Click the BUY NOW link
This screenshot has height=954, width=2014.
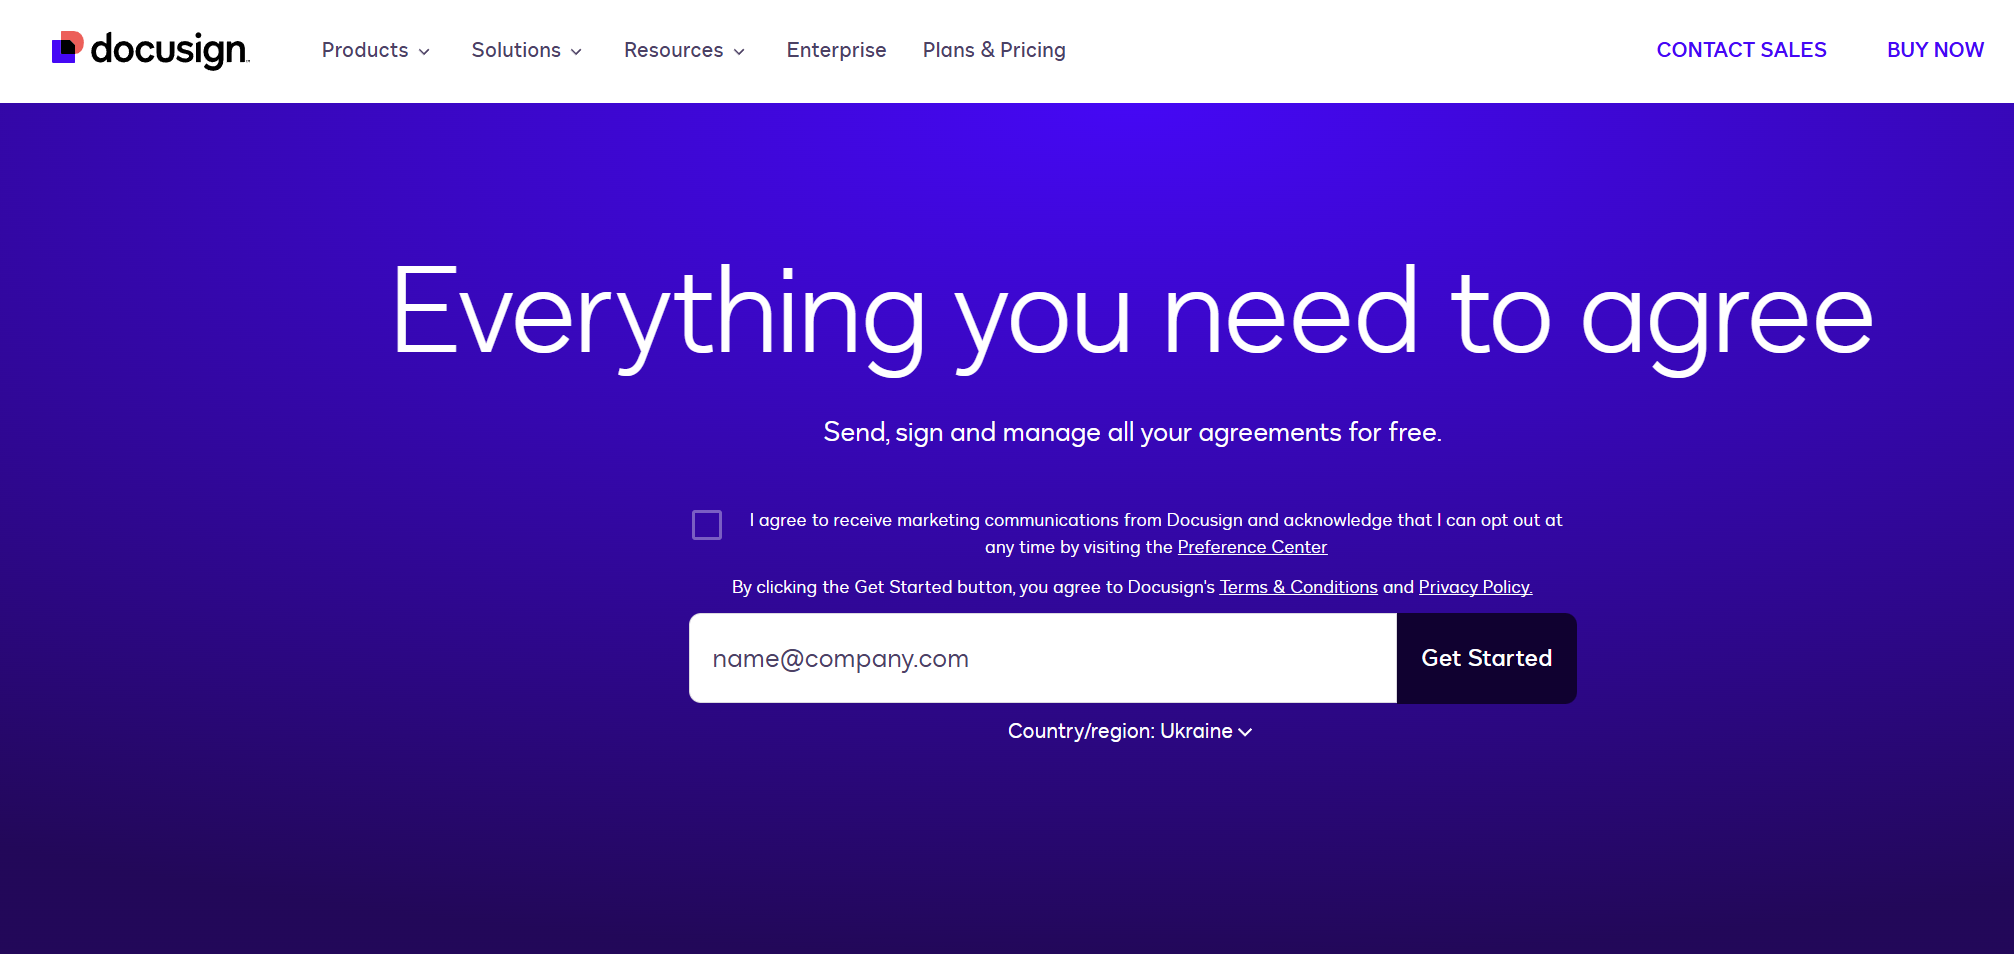[1935, 50]
